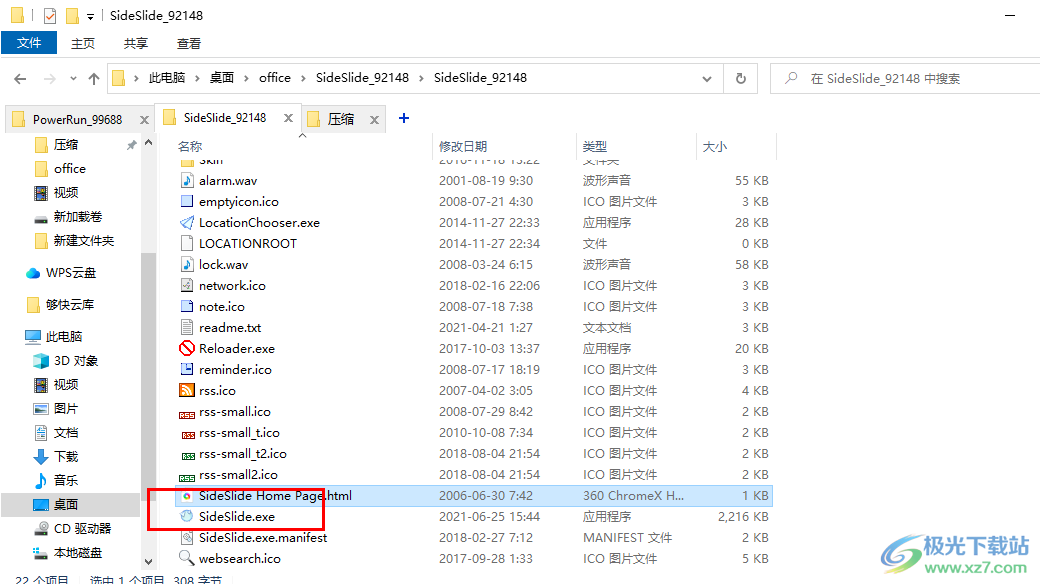Select the SideSlide.exe.manifest file icon
The height and width of the screenshot is (584, 1040).
click(x=187, y=538)
